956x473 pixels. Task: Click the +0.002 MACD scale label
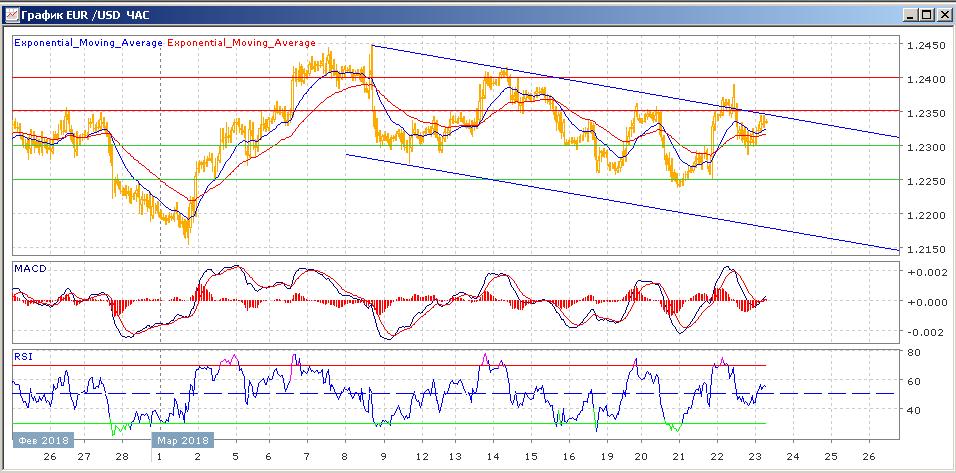[x=926, y=272]
